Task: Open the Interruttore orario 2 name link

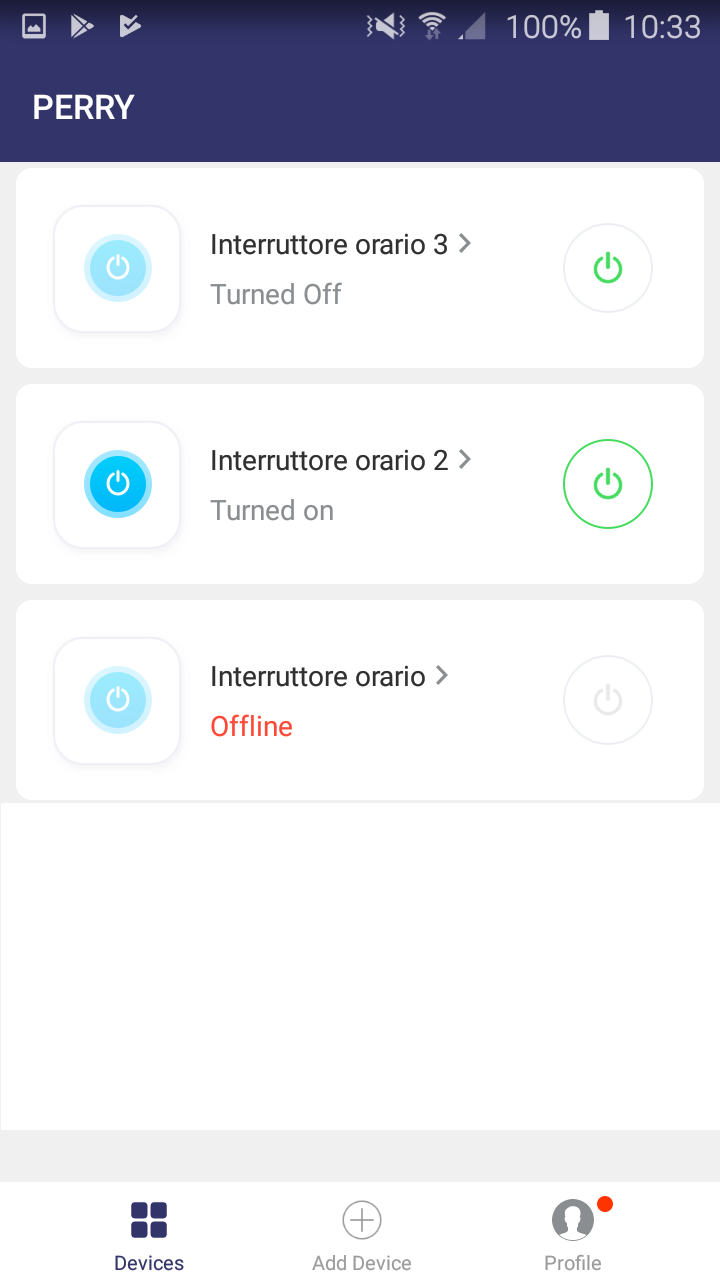Action: [329, 460]
